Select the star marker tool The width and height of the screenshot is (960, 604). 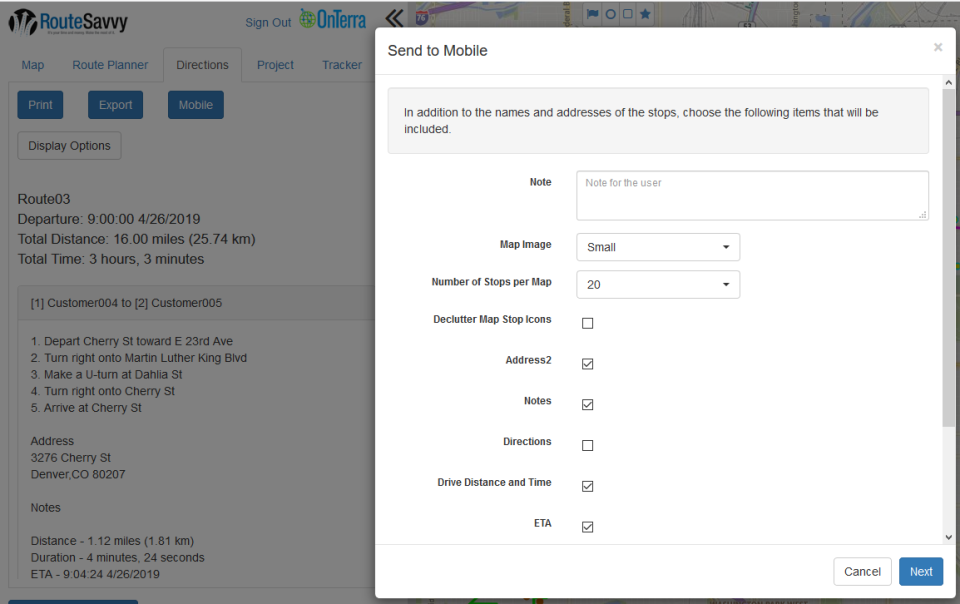tap(645, 15)
